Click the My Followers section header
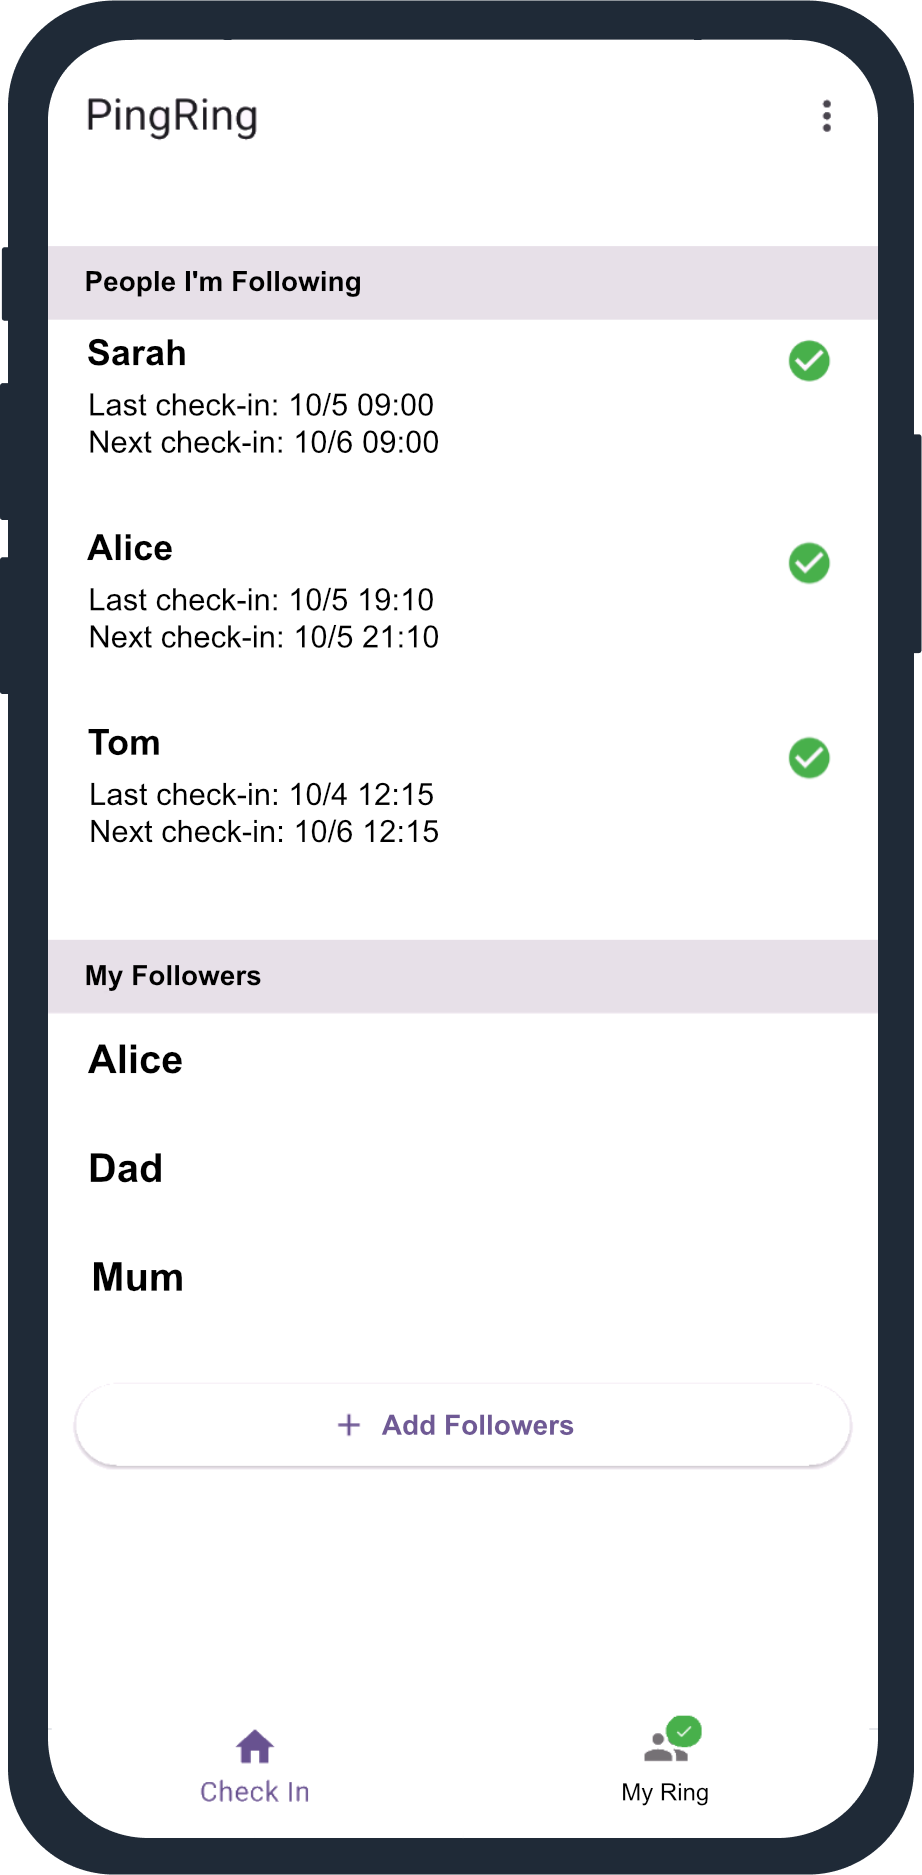This screenshot has width=922, height=1875. pyautogui.click(x=173, y=976)
